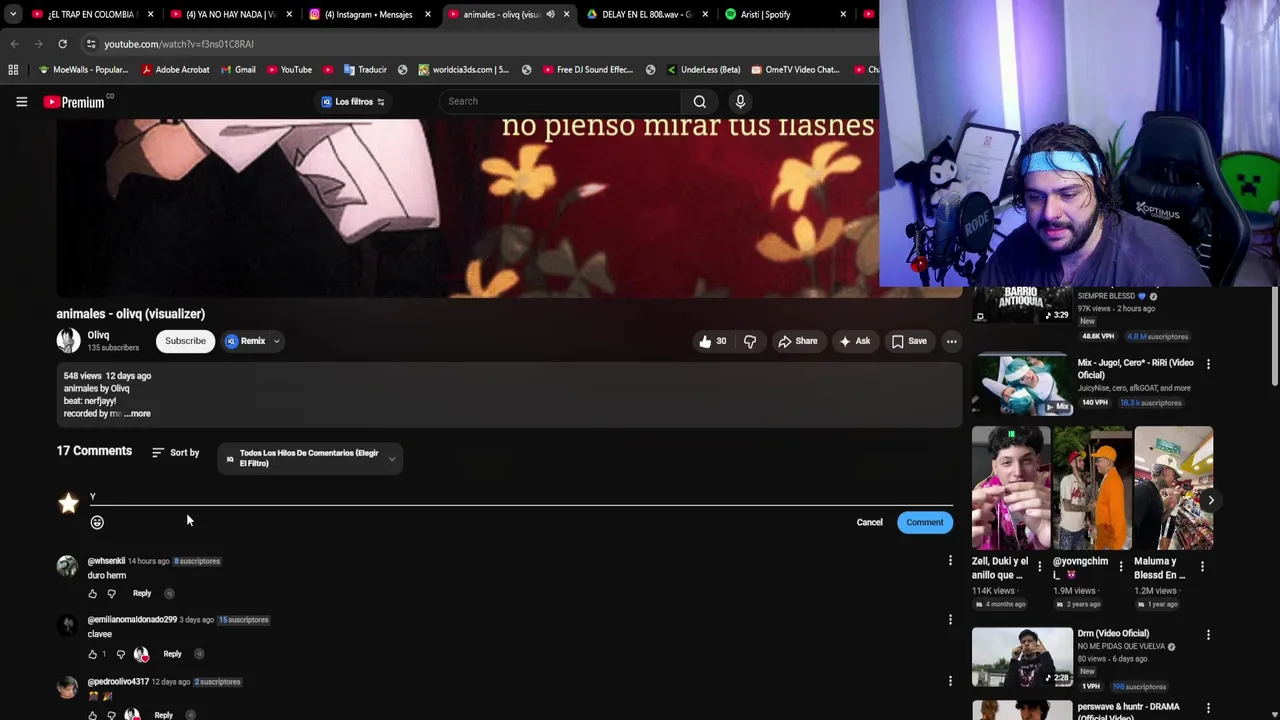
Task: Expand the Remix dropdown arrow
Action: (277, 341)
